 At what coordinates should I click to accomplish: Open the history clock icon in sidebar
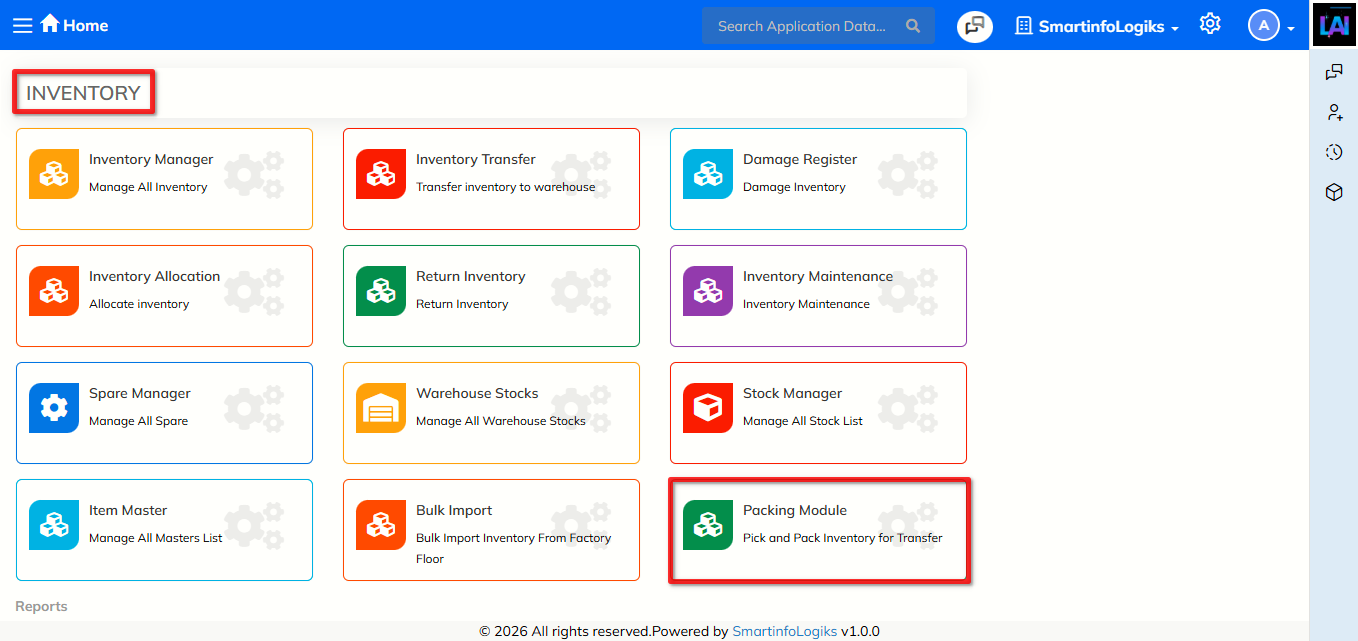point(1334,152)
